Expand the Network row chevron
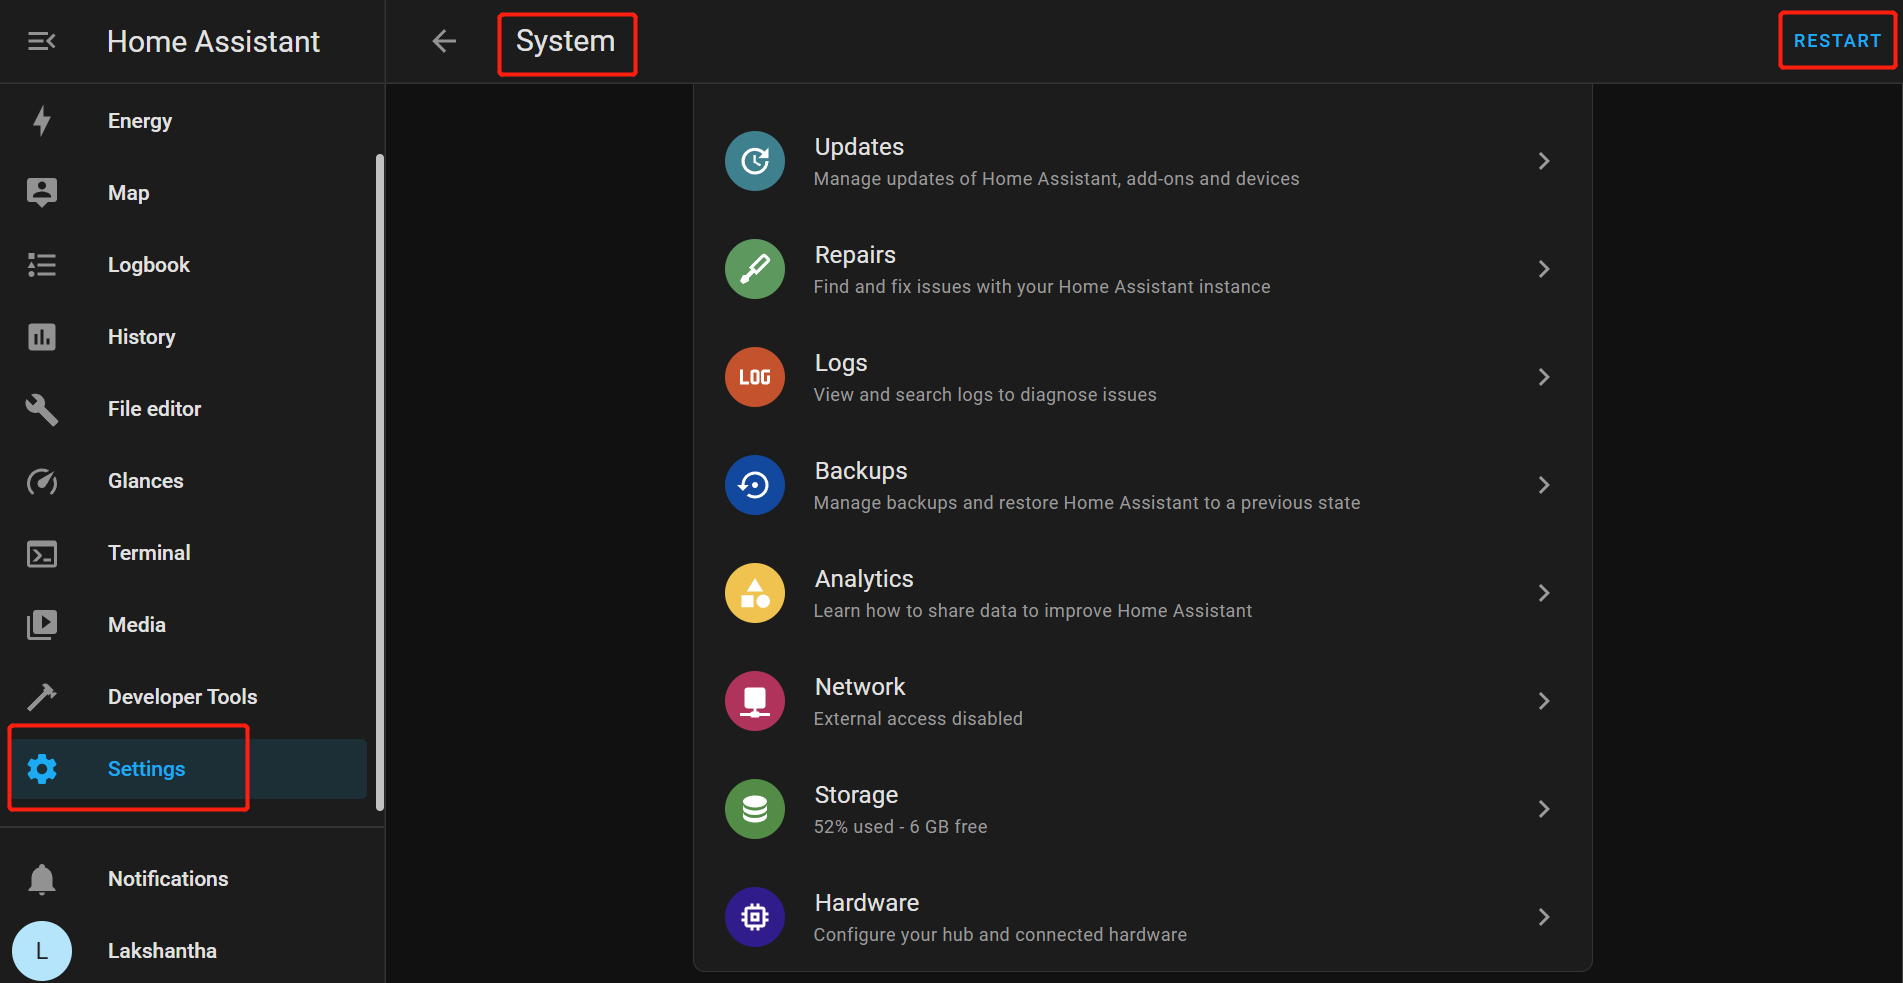The width and height of the screenshot is (1903, 983). [1544, 701]
